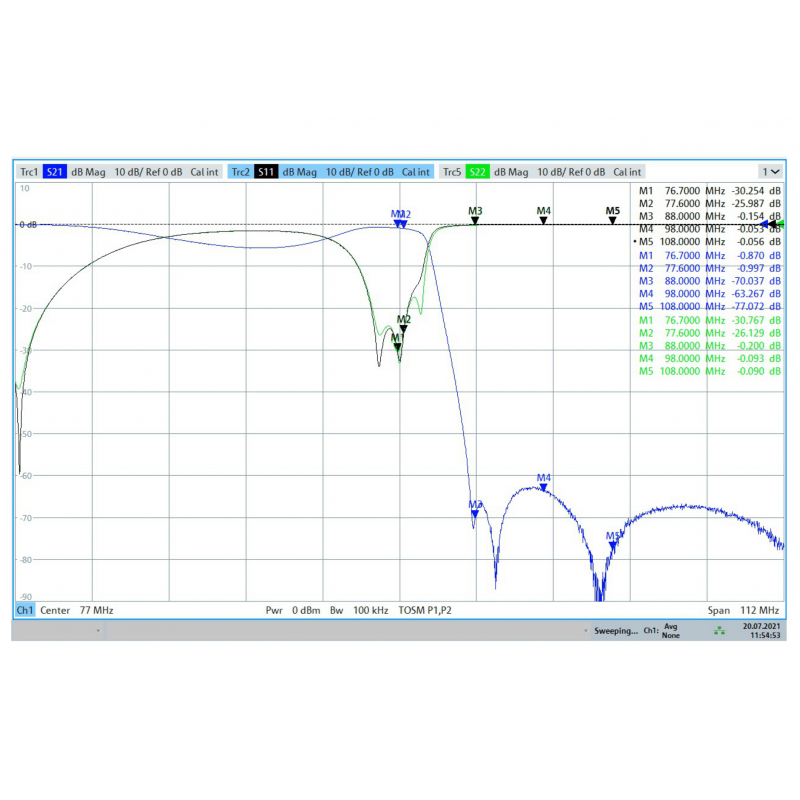Click the Center 77 MHz setting

77,610
